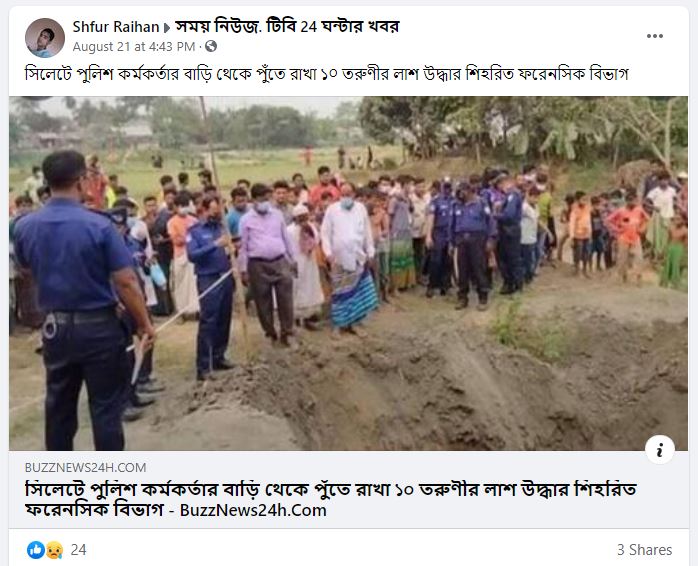Open Shfur Raihan's profile picture
This screenshot has height=566, width=698.
pos(45,38)
